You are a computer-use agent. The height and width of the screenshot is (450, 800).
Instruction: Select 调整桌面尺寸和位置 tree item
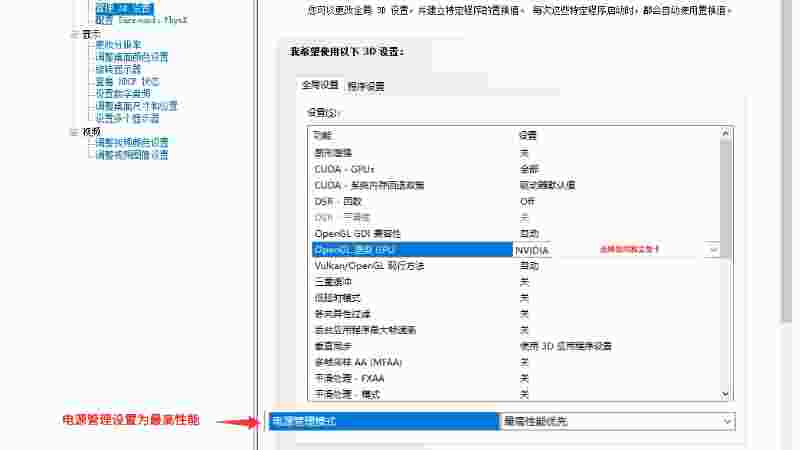pos(136,106)
